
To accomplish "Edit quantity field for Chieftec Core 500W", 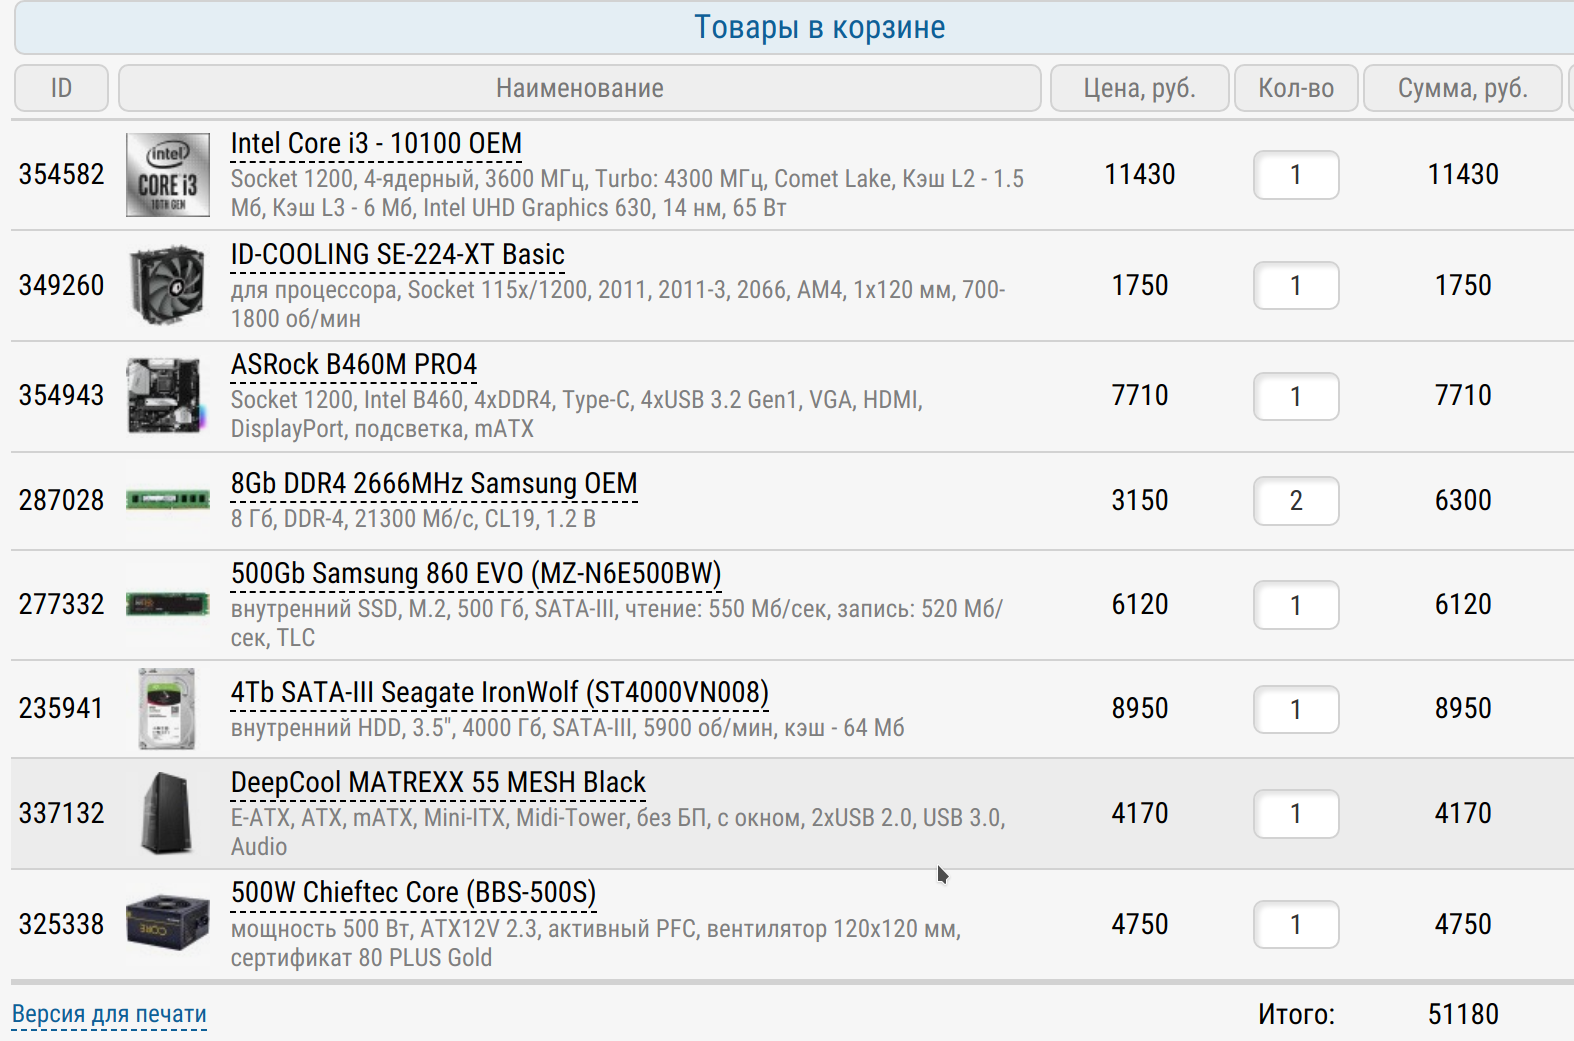I will [x=1296, y=925].
